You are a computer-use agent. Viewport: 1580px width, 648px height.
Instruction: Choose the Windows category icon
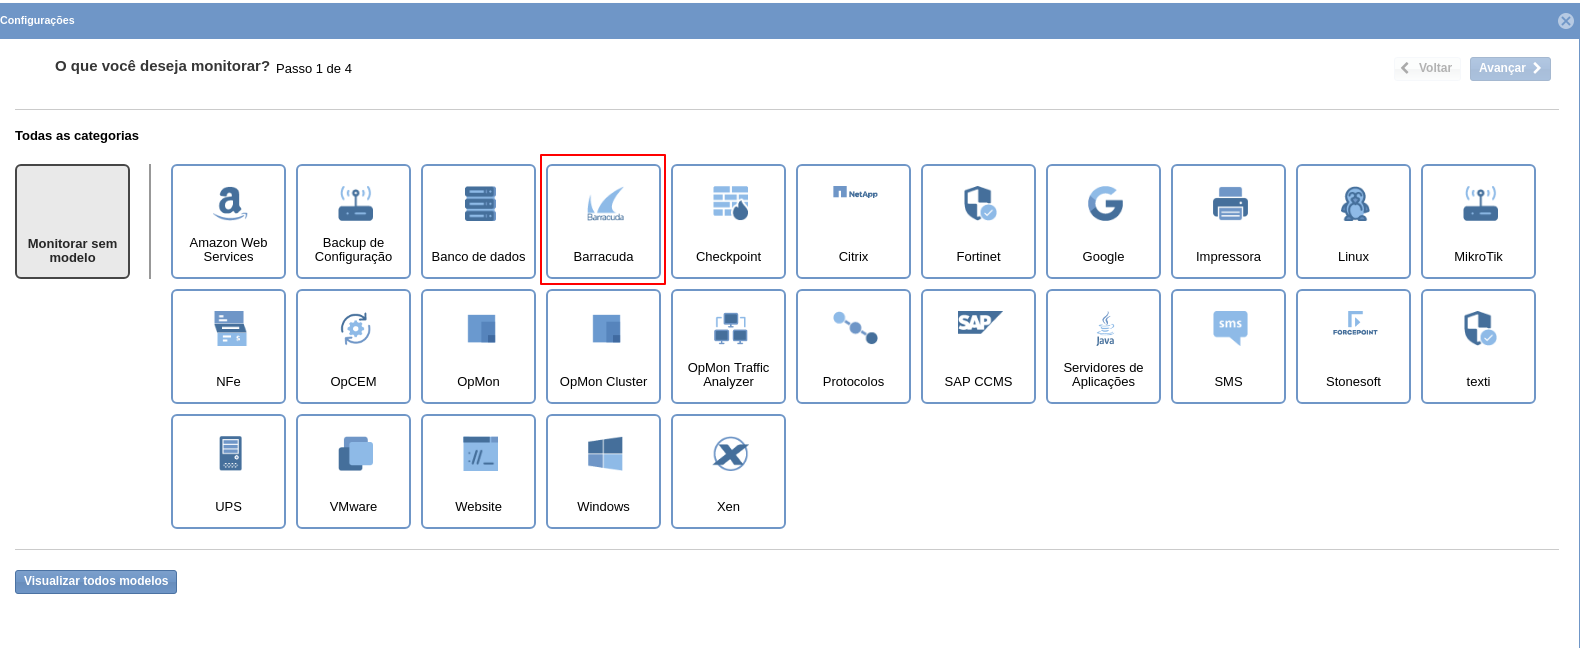[x=603, y=471]
